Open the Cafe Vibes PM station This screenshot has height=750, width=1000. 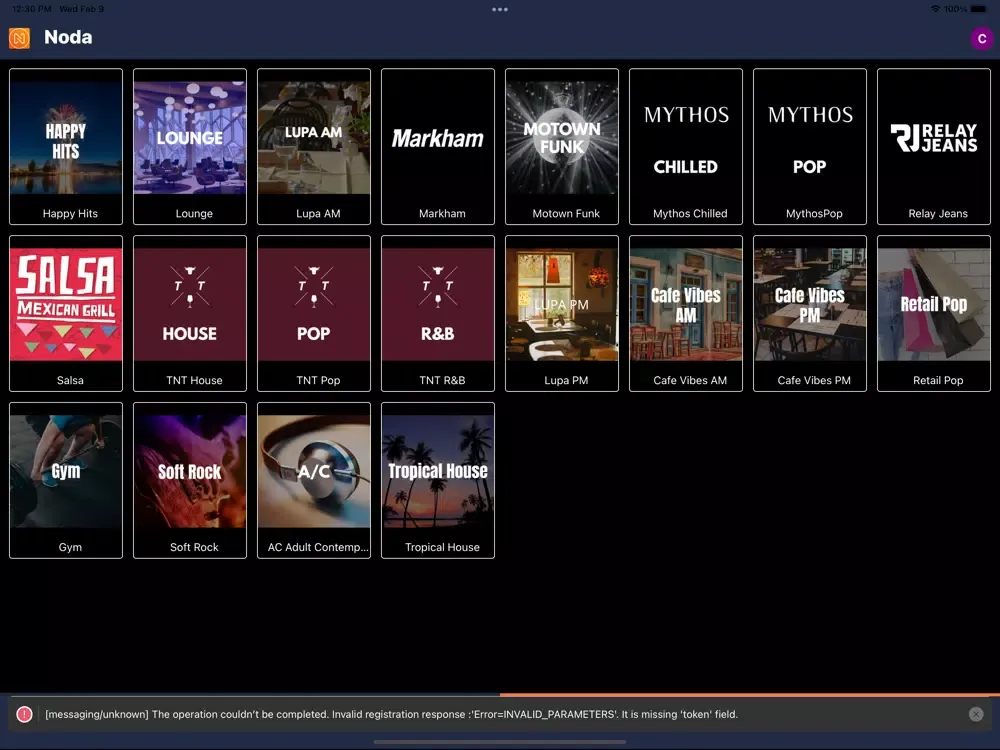click(x=810, y=313)
